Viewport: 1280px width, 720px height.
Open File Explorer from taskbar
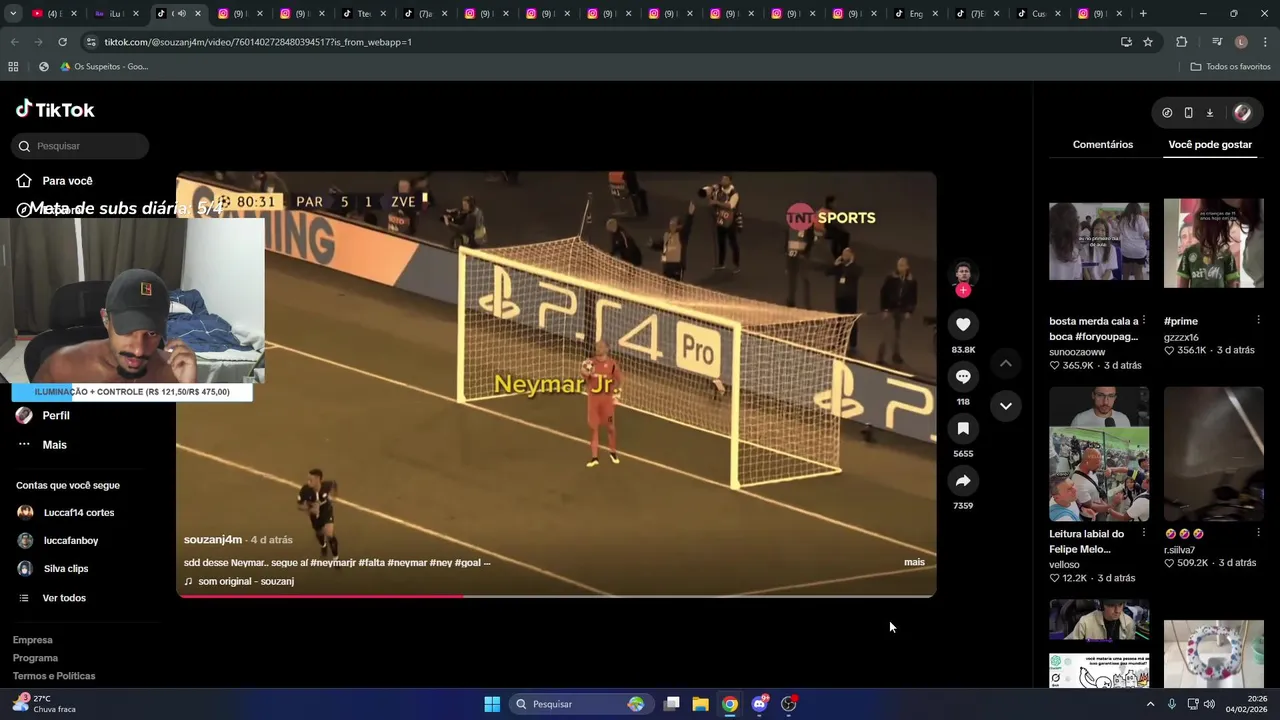[700, 704]
